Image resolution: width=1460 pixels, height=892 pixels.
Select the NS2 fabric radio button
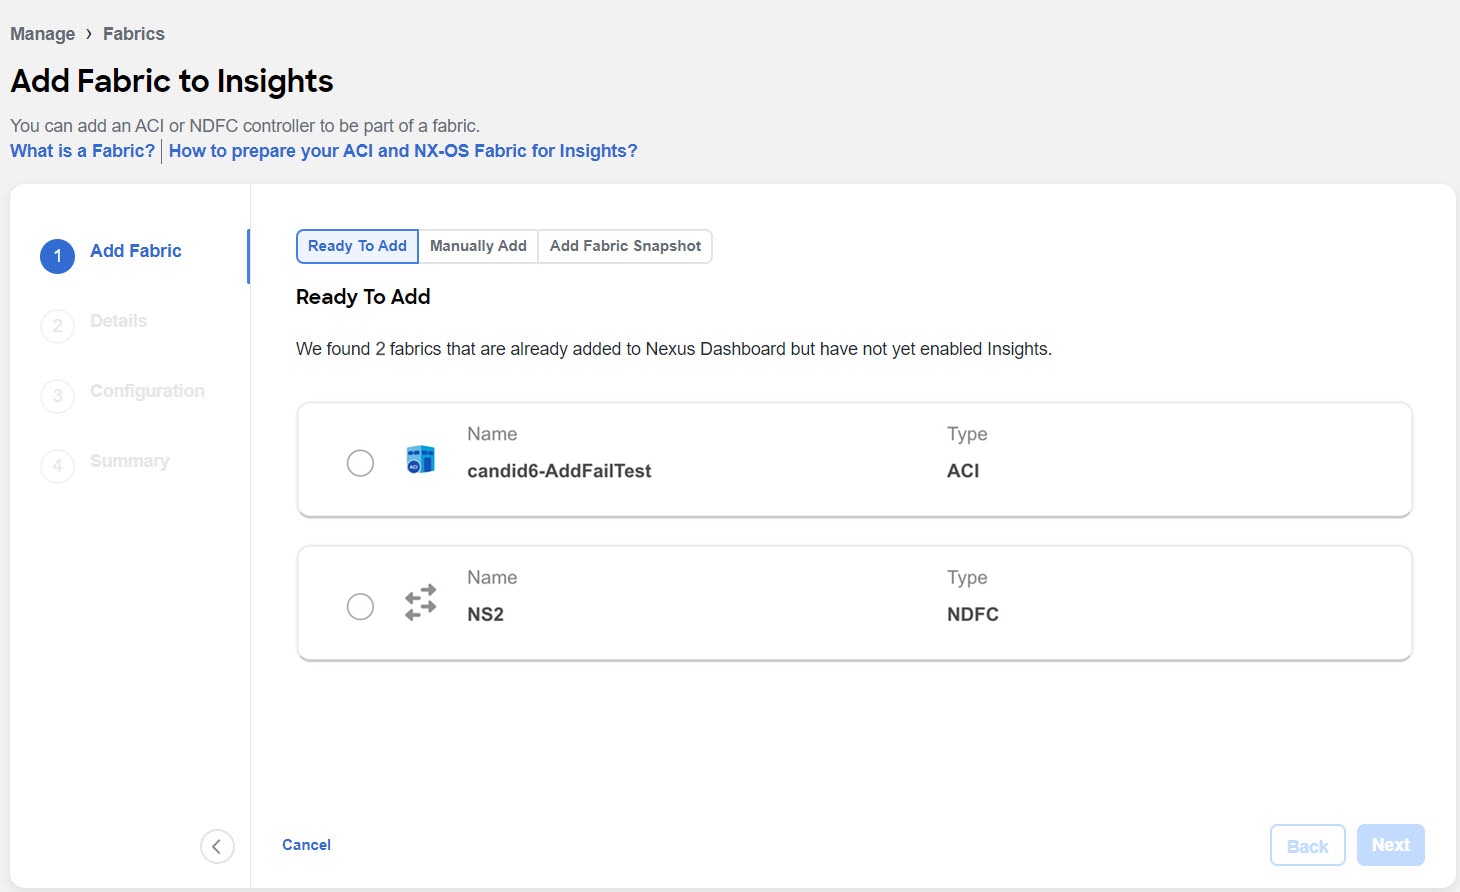tap(360, 606)
